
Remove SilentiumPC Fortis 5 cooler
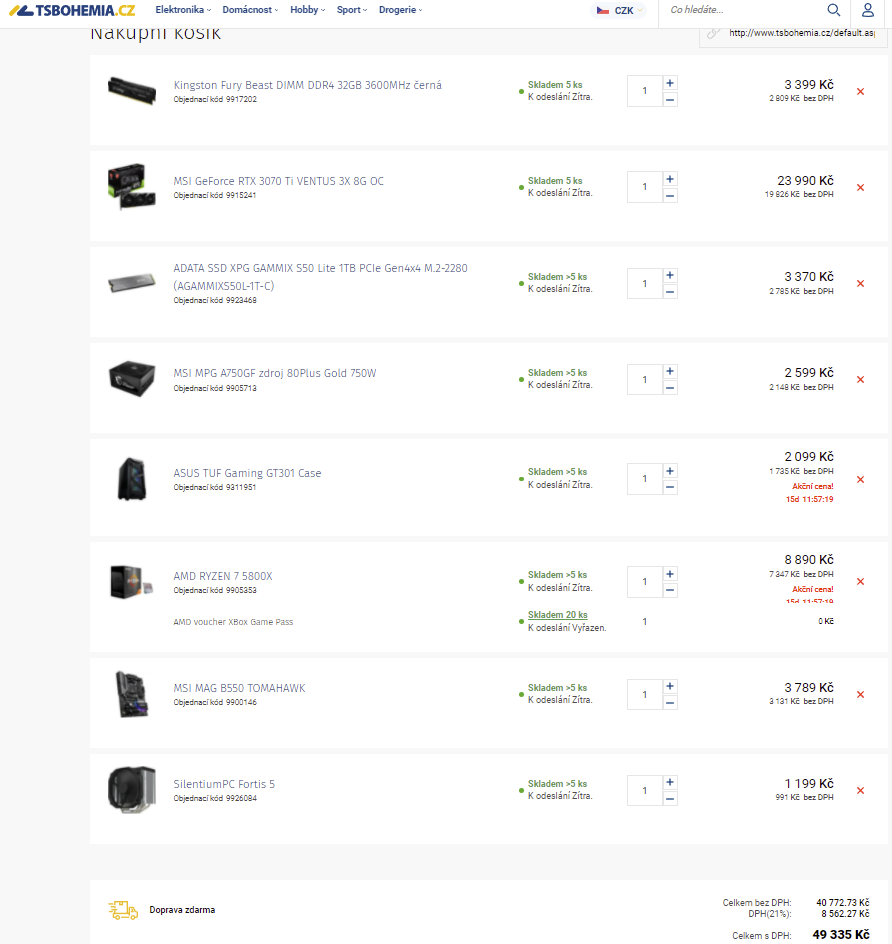coord(860,791)
